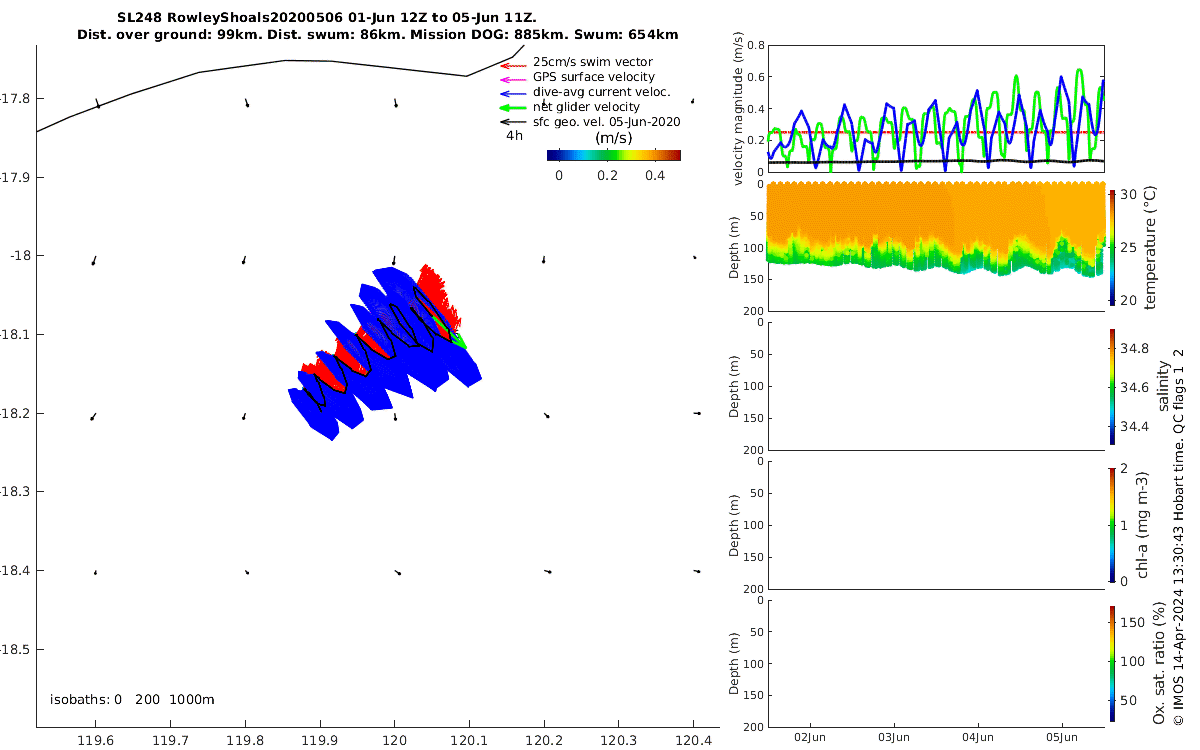Click the 'Dist. over ground: 99km' subtitle line

point(378,35)
